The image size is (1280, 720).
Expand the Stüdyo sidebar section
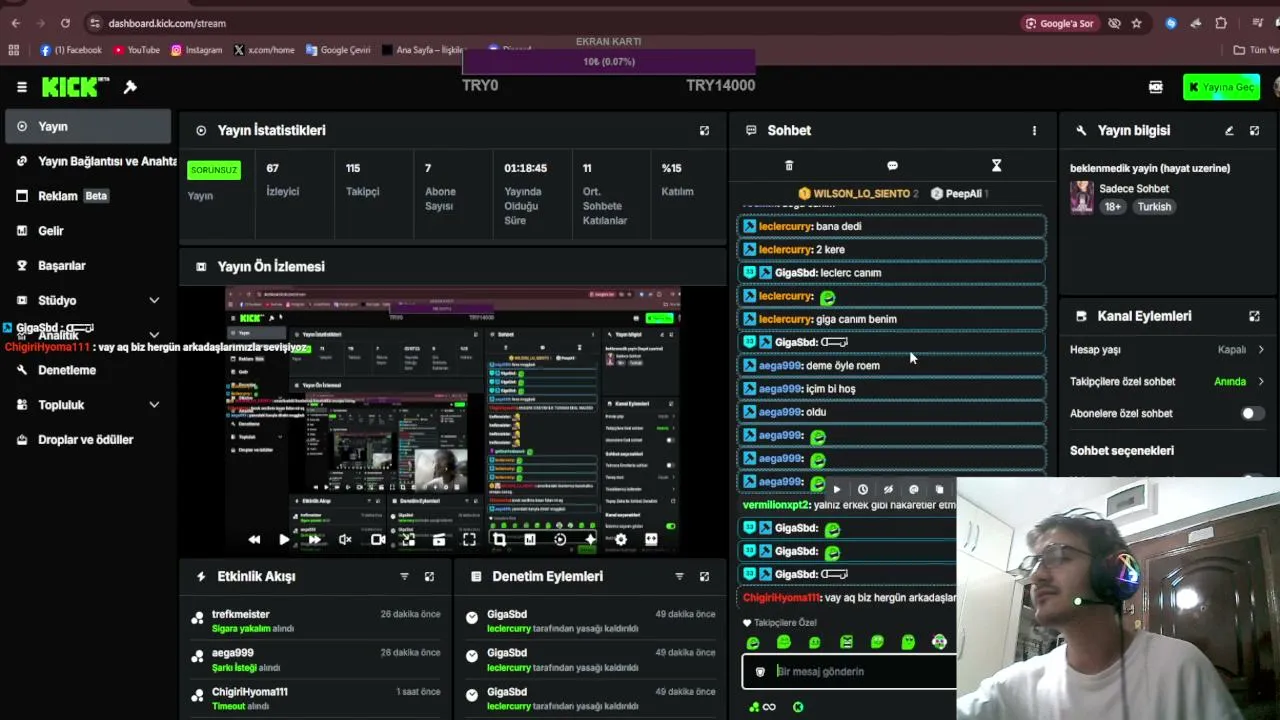[x=154, y=300]
